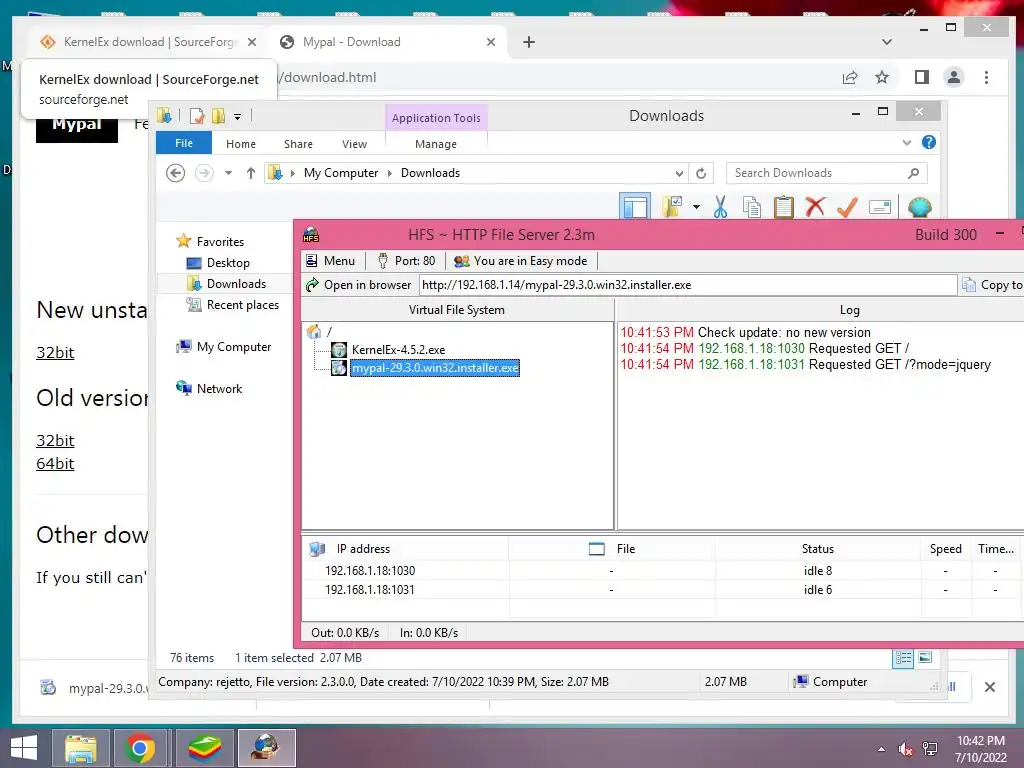Click the red X Delete icon in Explorer
The image size is (1024, 768).
[x=815, y=207]
